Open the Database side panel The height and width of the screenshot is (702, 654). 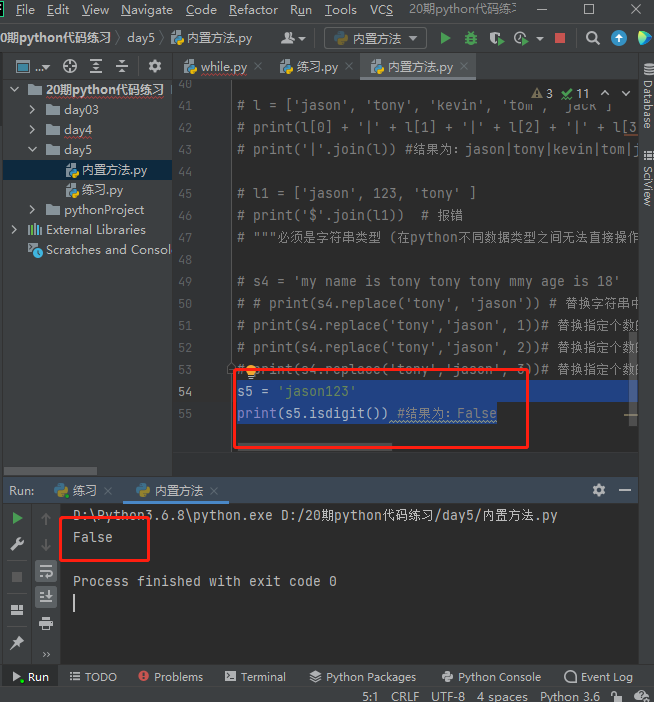coord(647,96)
